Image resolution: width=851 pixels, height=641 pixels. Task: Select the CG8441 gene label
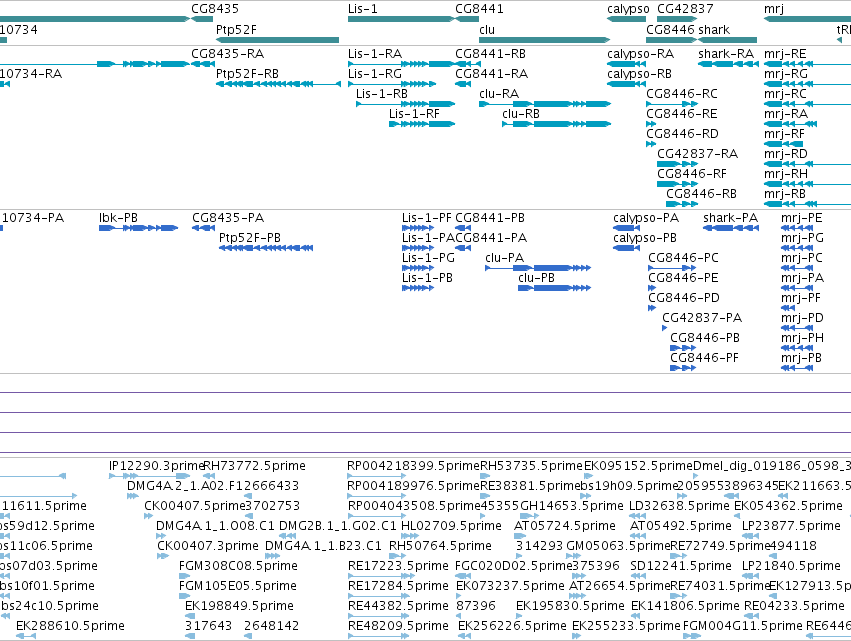coord(479,9)
